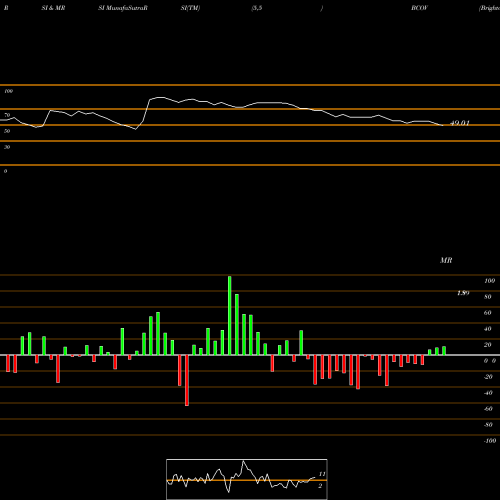This screenshot has height=500, width=500.
Task: Click the MR axis label -100
Action: [x=490, y=441]
